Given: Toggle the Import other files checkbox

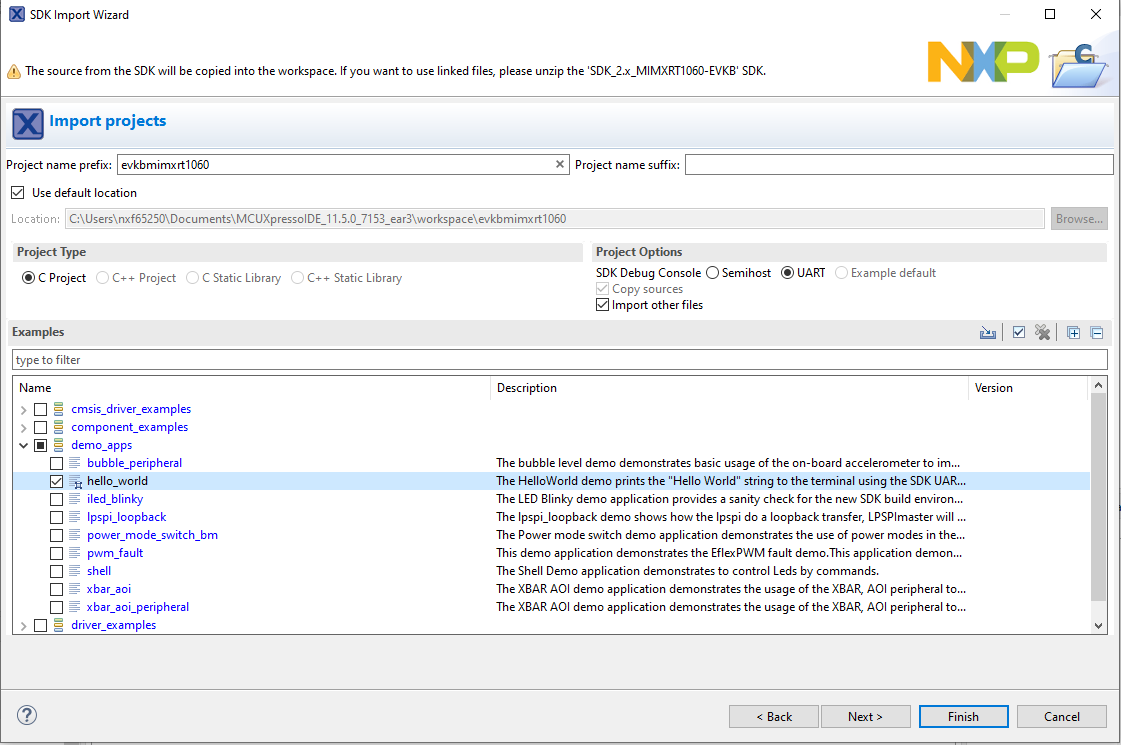Looking at the screenshot, I should pos(602,305).
